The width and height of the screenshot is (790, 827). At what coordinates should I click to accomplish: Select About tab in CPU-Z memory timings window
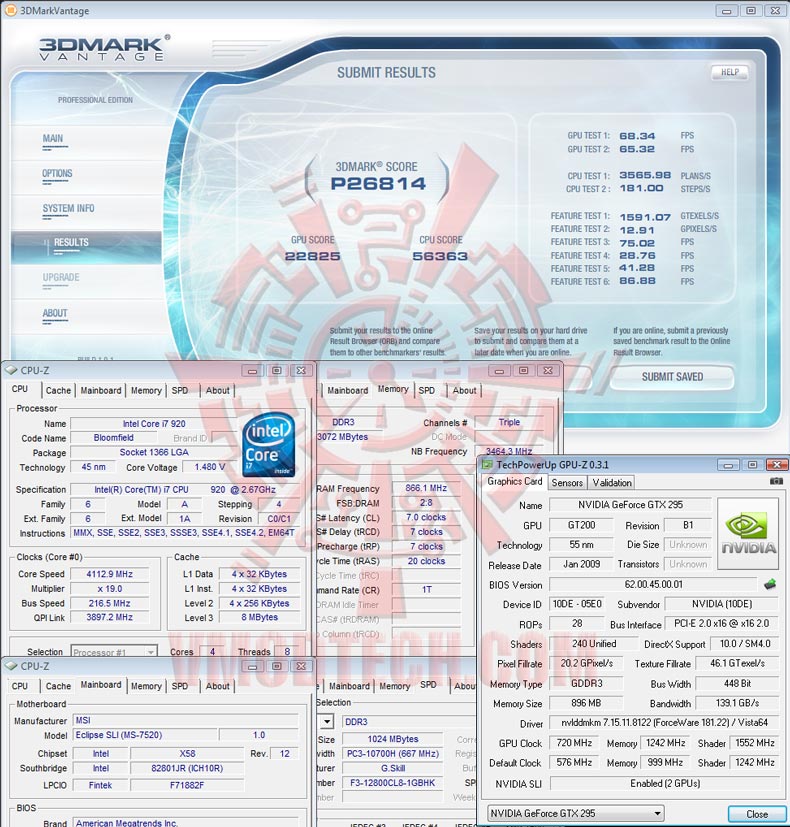click(464, 390)
